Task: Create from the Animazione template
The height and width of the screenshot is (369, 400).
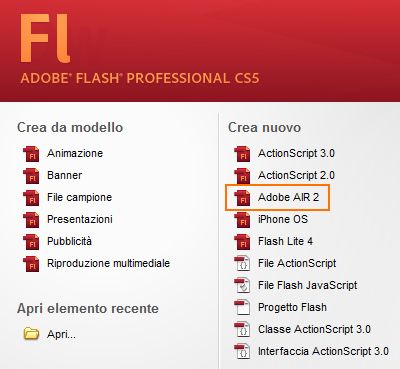Action: [75, 153]
